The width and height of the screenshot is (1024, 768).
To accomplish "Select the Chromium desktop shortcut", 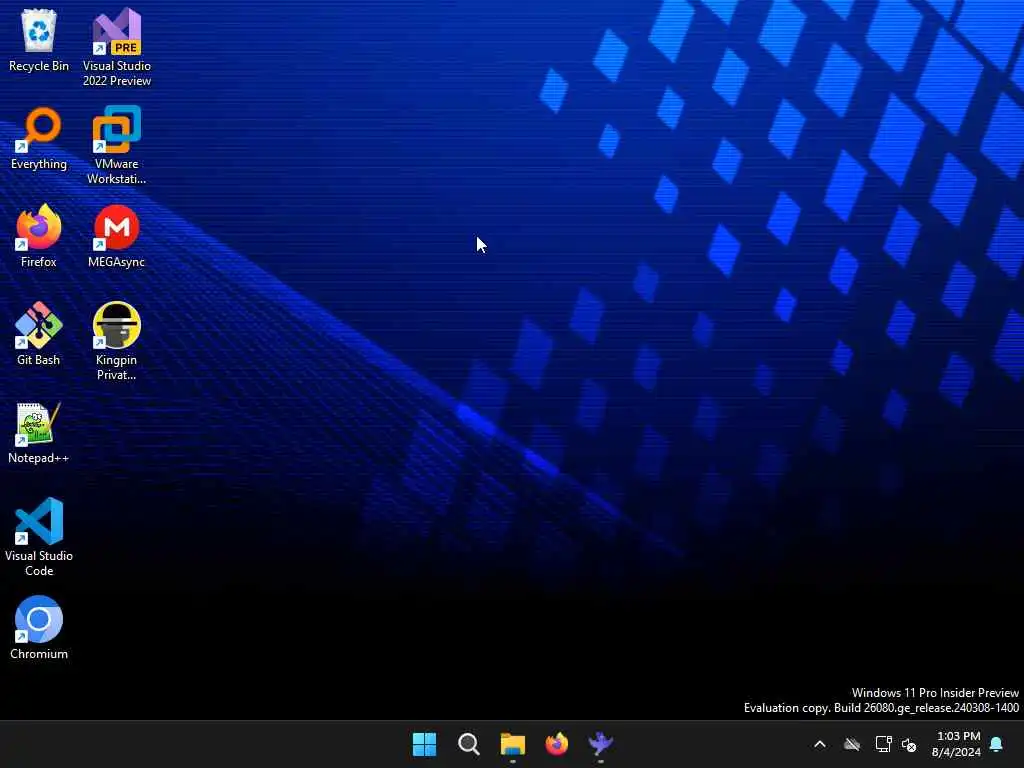I will [39, 628].
